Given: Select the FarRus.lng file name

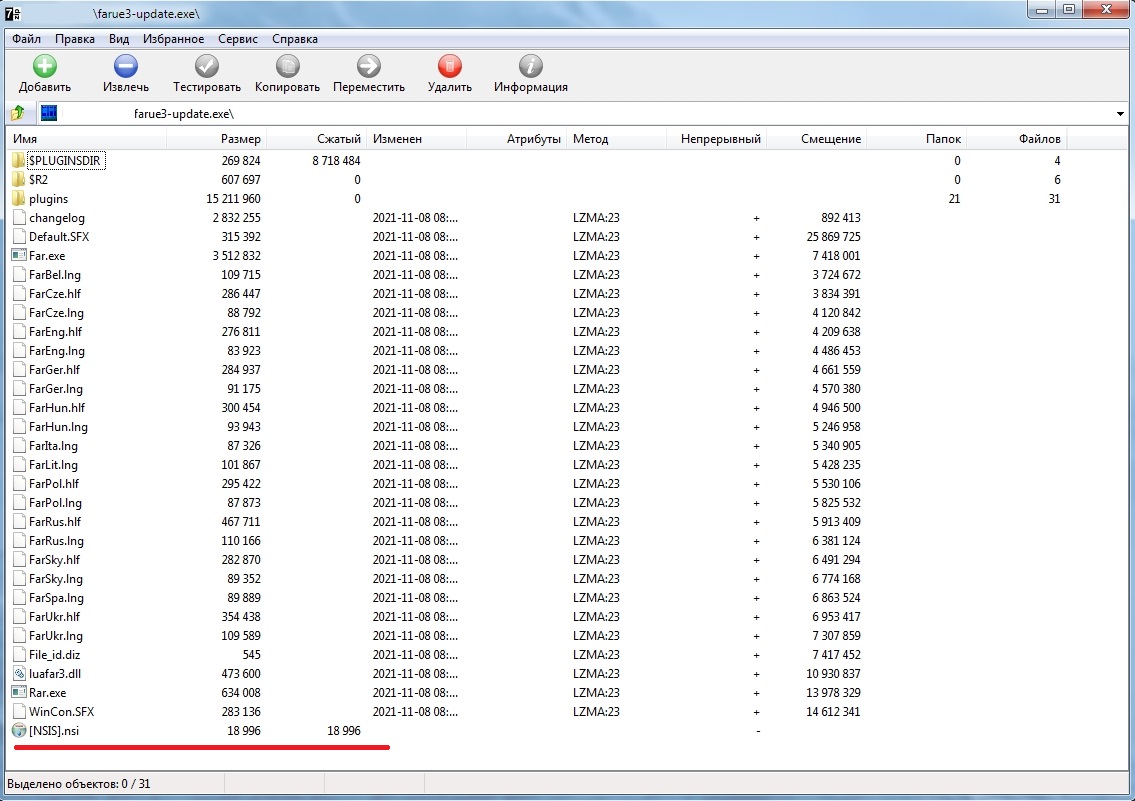Looking at the screenshot, I should (56, 541).
